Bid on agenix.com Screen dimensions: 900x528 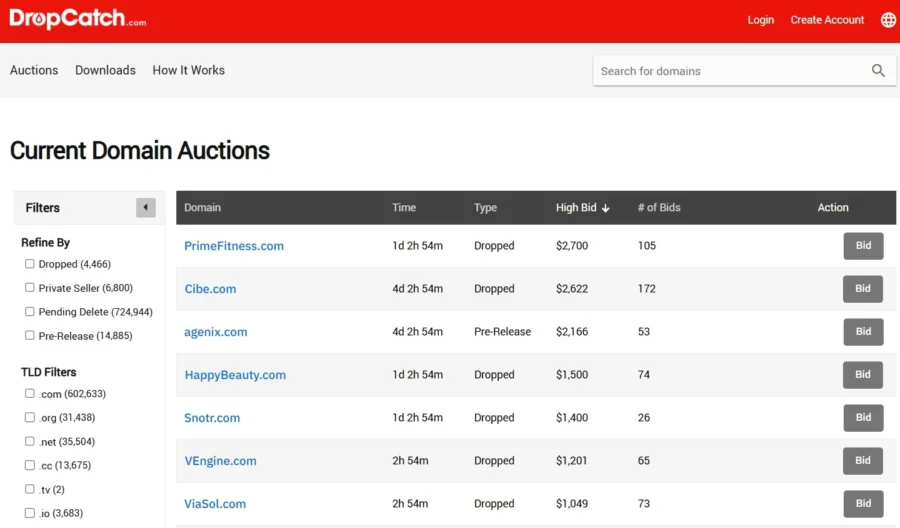click(863, 332)
